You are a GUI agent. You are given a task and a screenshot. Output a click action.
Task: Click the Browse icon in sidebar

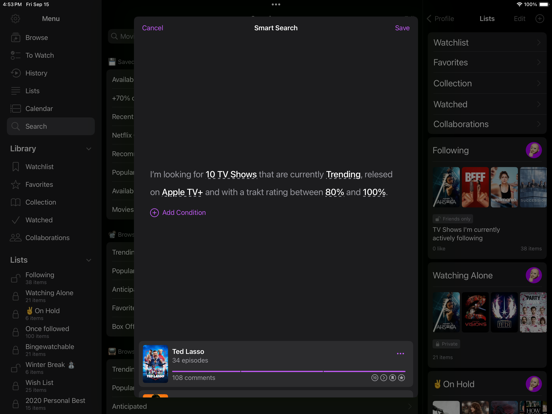coord(15,37)
